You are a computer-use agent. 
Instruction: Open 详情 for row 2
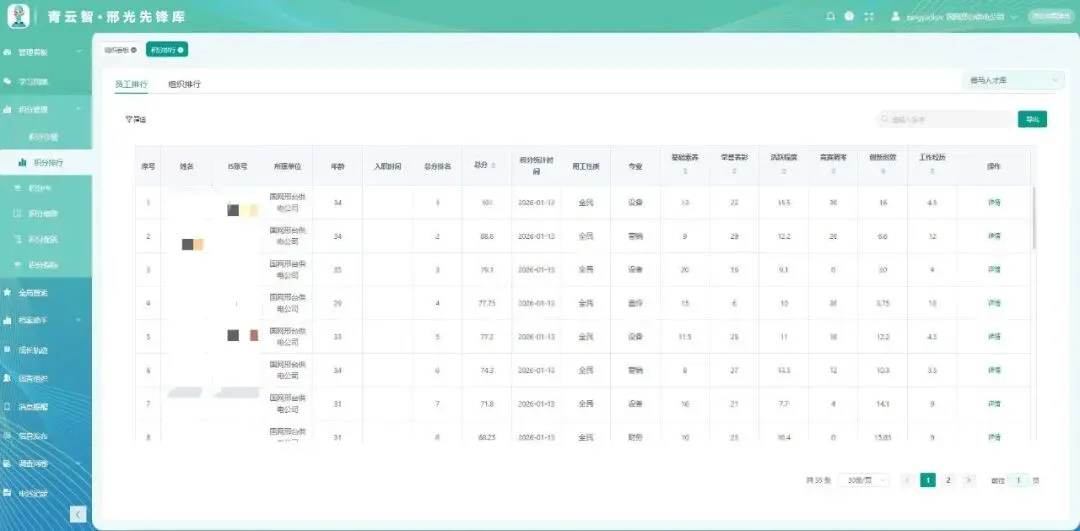click(x=994, y=236)
